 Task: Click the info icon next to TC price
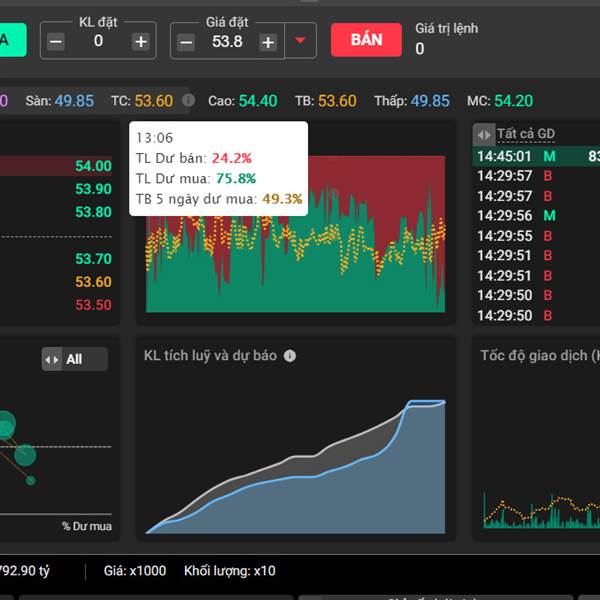coord(190,101)
